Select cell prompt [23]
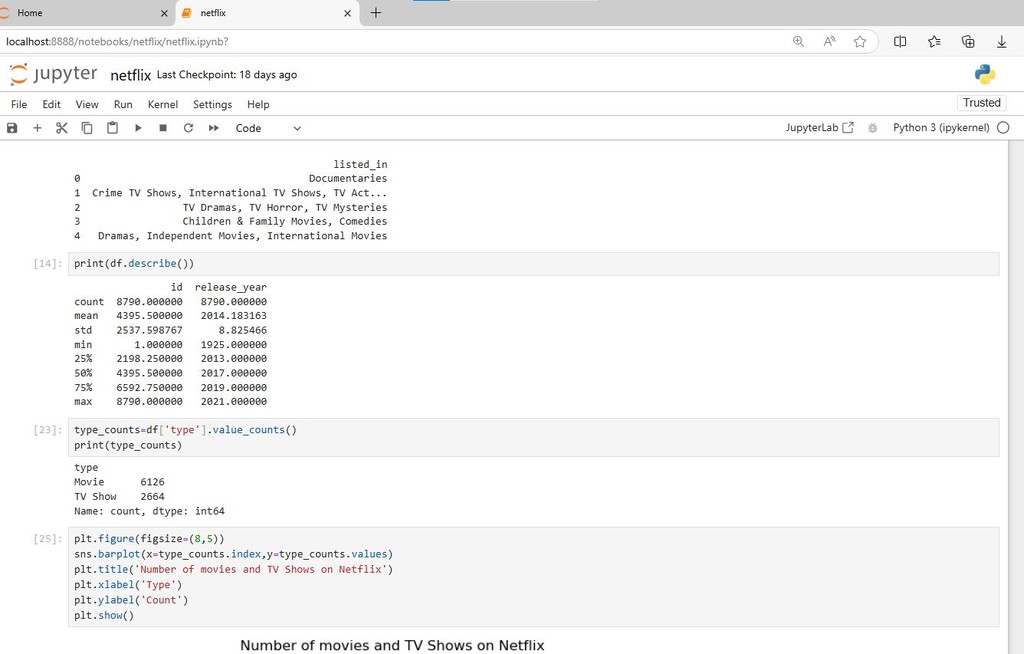 [48, 430]
